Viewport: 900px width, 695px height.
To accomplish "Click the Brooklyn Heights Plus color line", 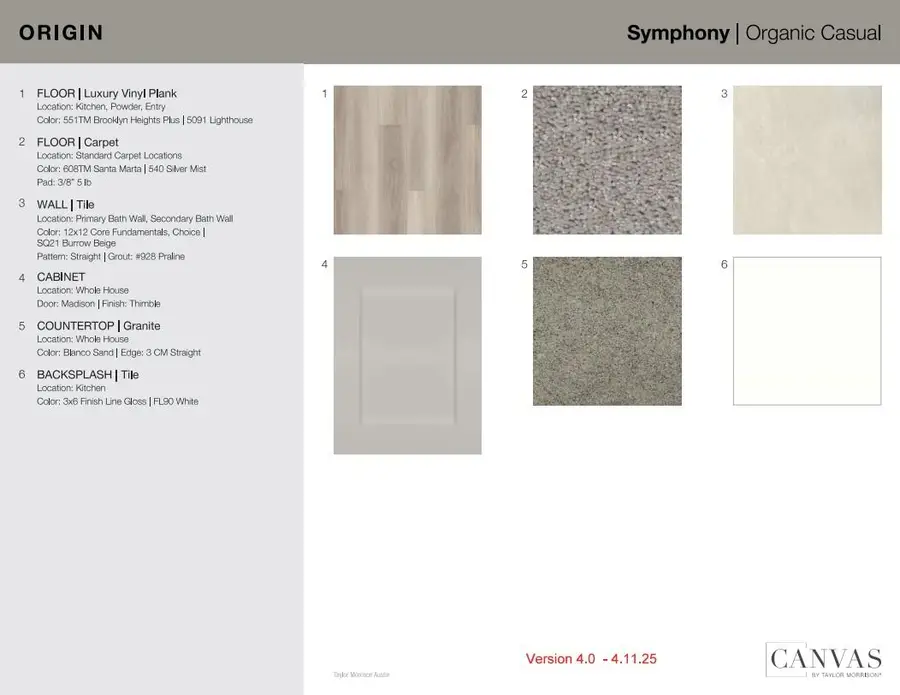I will pos(144,120).
